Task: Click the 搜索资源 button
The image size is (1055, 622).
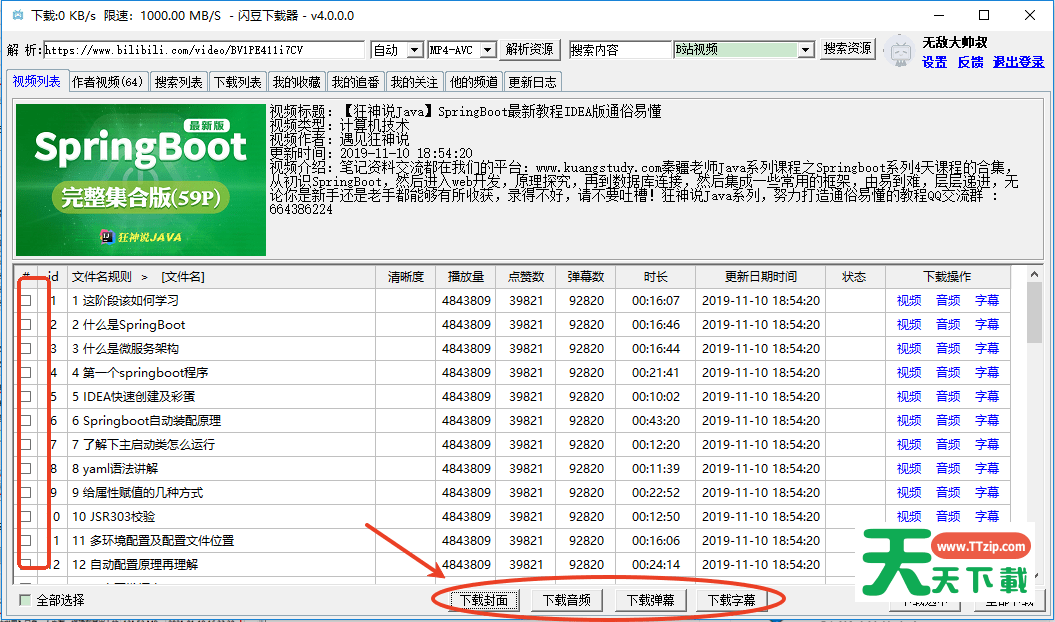Action: (848, 49)
